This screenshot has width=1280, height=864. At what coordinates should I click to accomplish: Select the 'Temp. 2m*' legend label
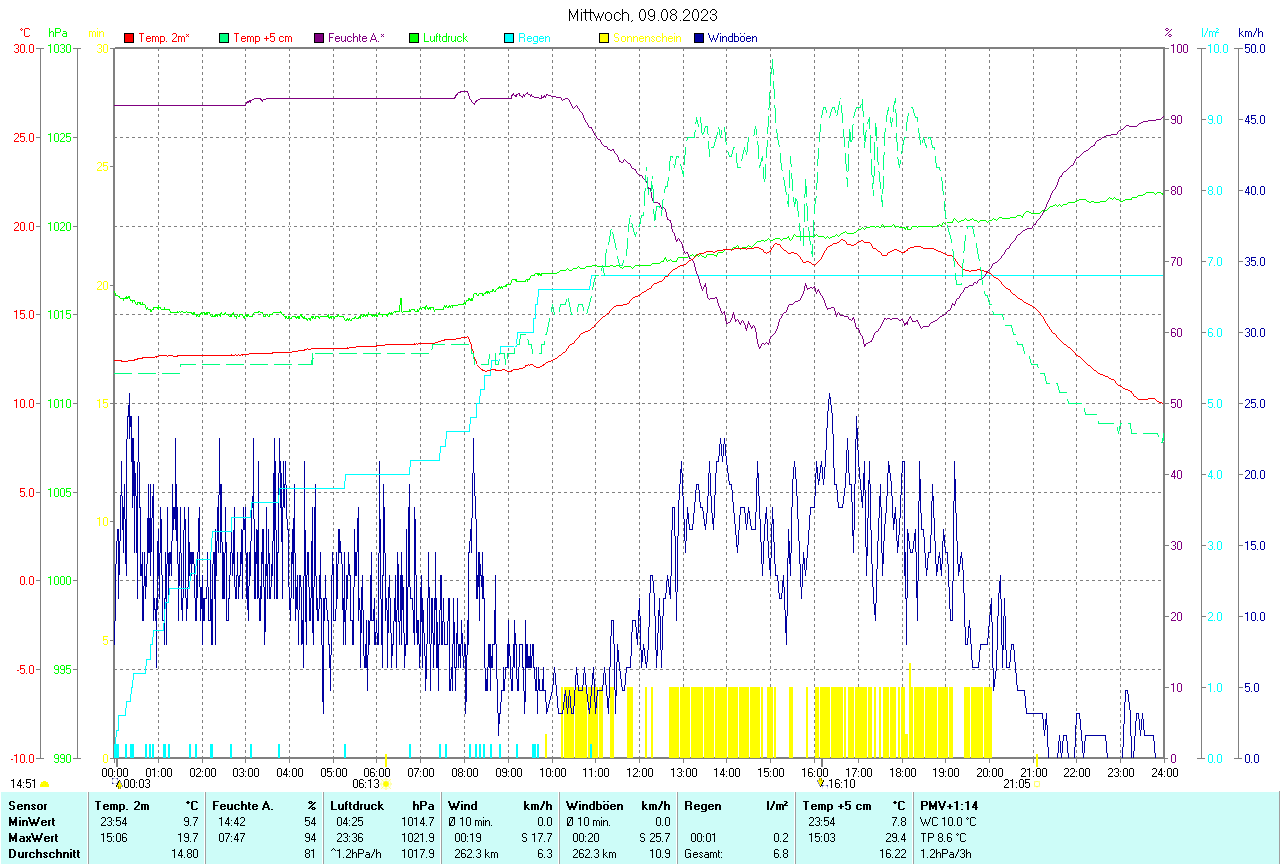click(x=164, y=38)
